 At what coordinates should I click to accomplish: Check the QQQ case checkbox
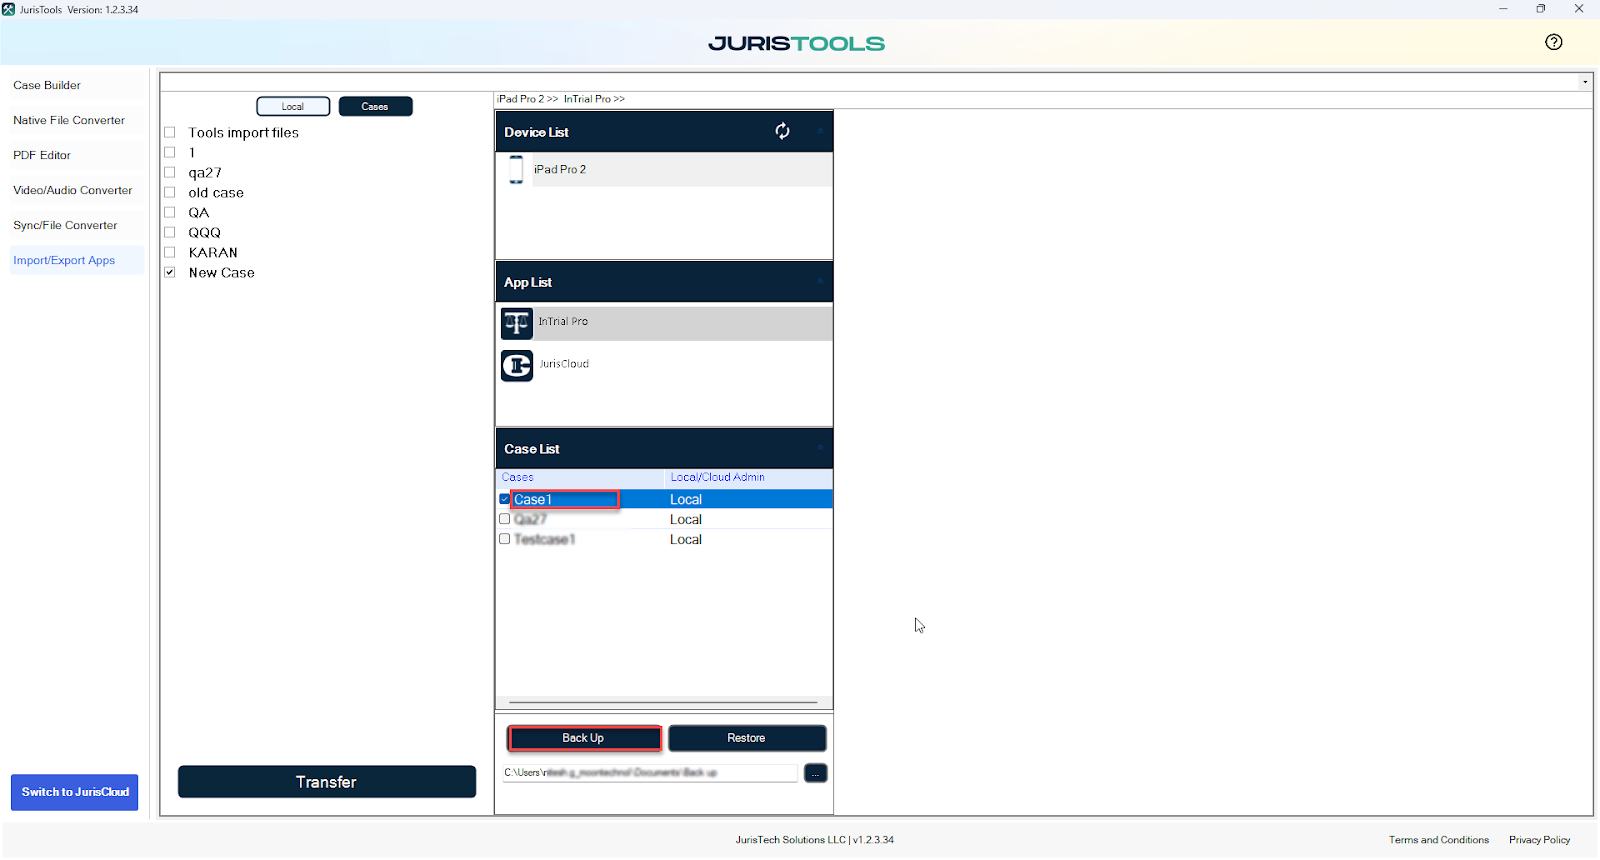point(170,232)
